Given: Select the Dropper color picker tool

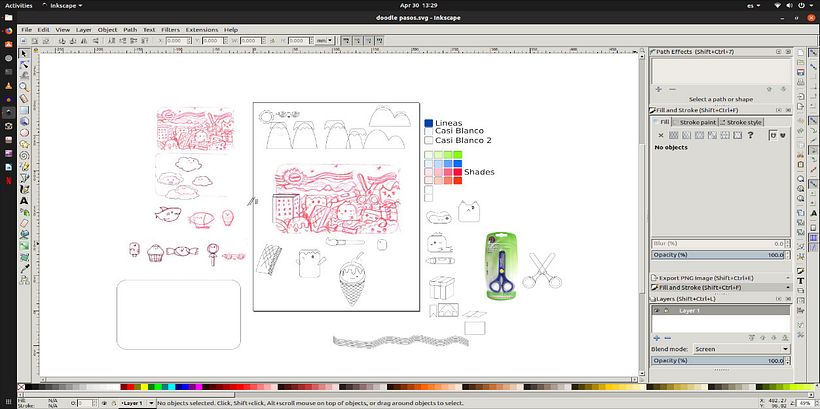Looking at the screenshot, I should point(24,269).
